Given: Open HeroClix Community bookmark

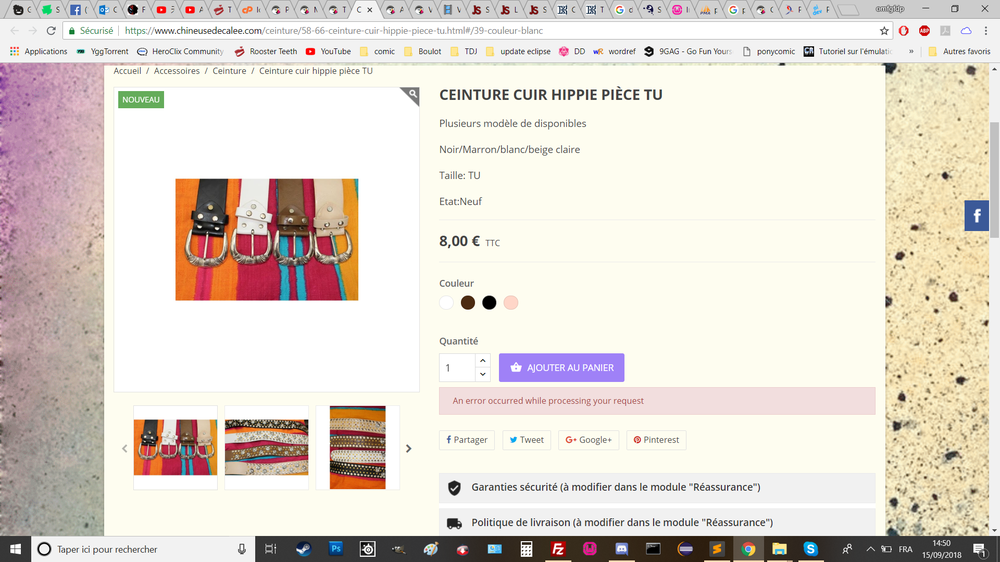Looking at the screenshot, I should coord(180,51).
